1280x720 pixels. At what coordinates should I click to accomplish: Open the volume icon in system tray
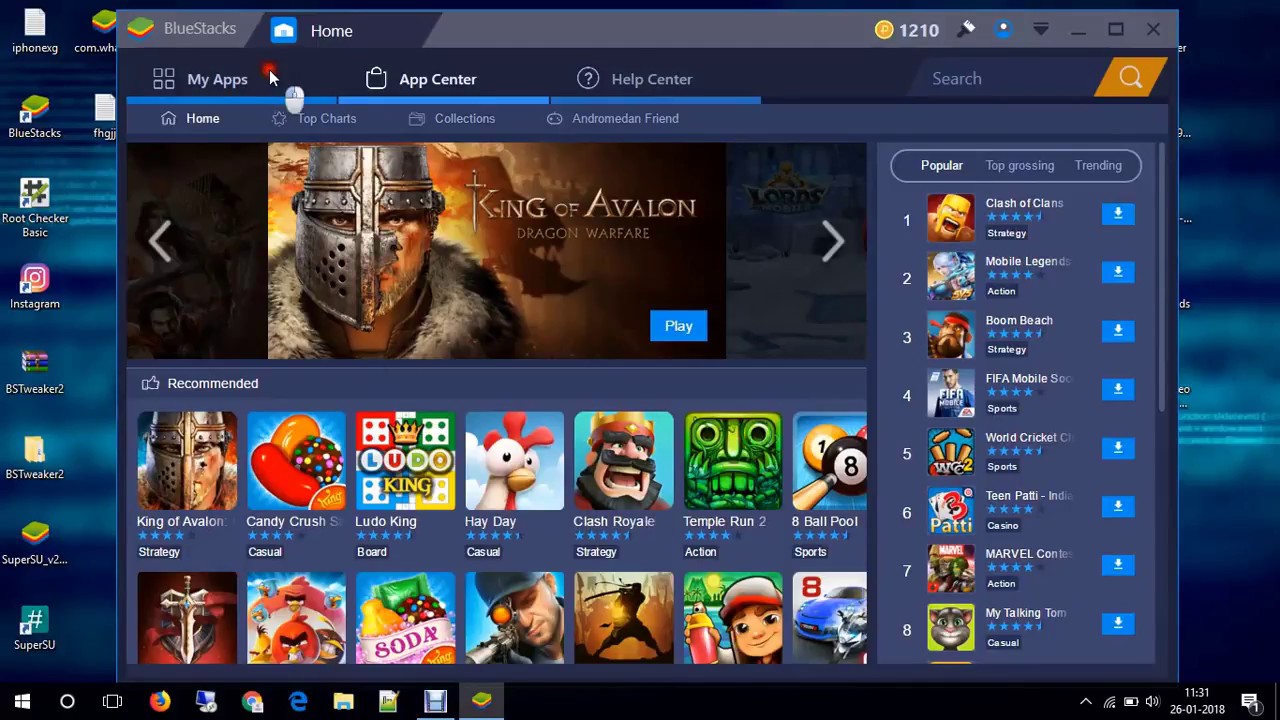point(1153,701)
